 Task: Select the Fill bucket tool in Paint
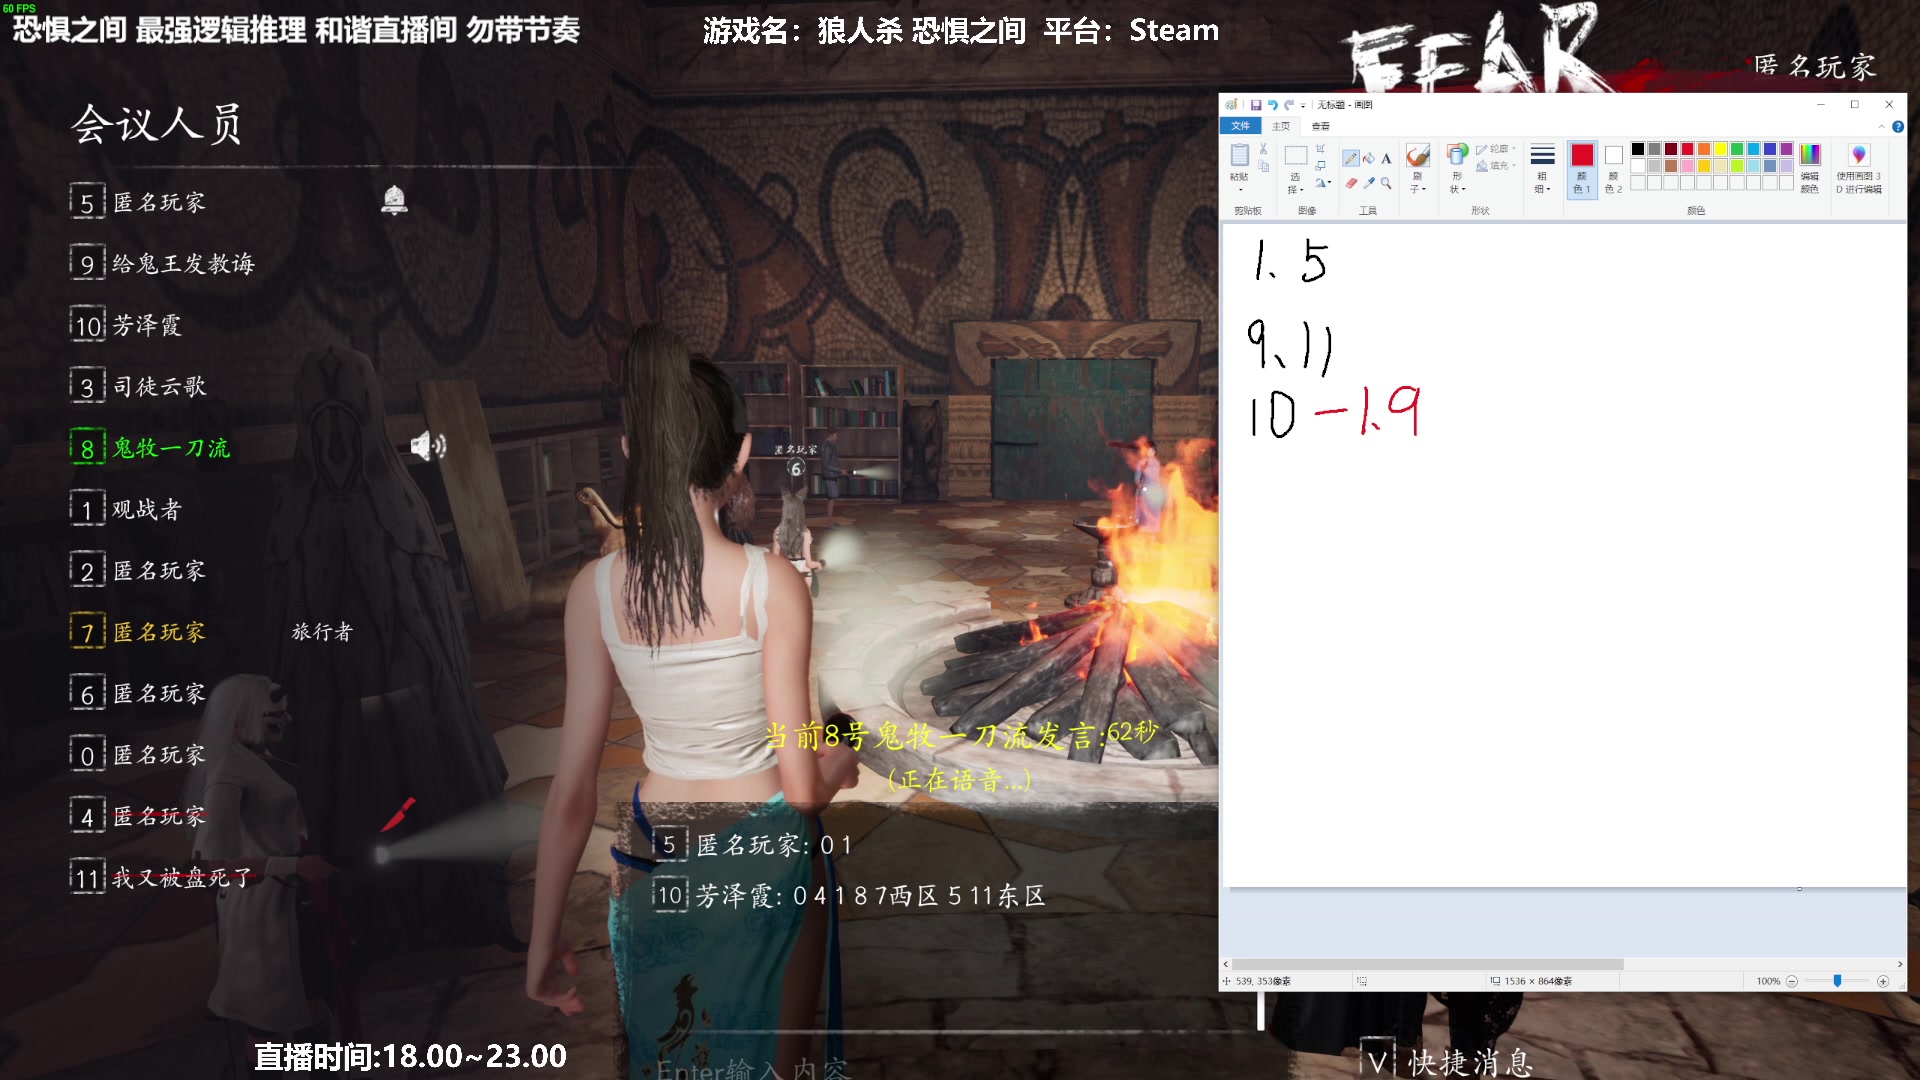click(x=1369, y=158)
